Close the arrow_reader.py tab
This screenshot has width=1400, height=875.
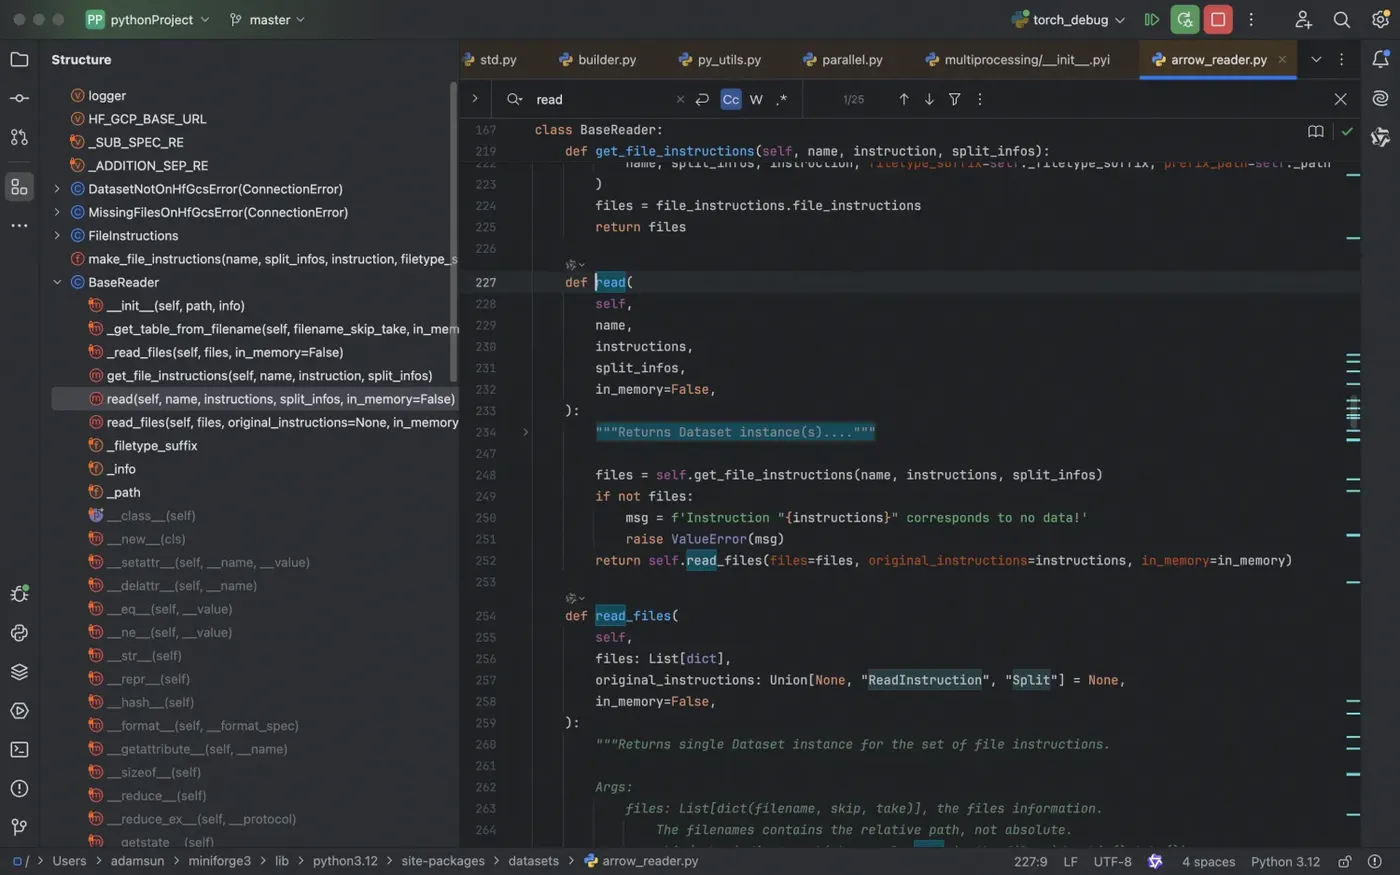coord(1282,60)
